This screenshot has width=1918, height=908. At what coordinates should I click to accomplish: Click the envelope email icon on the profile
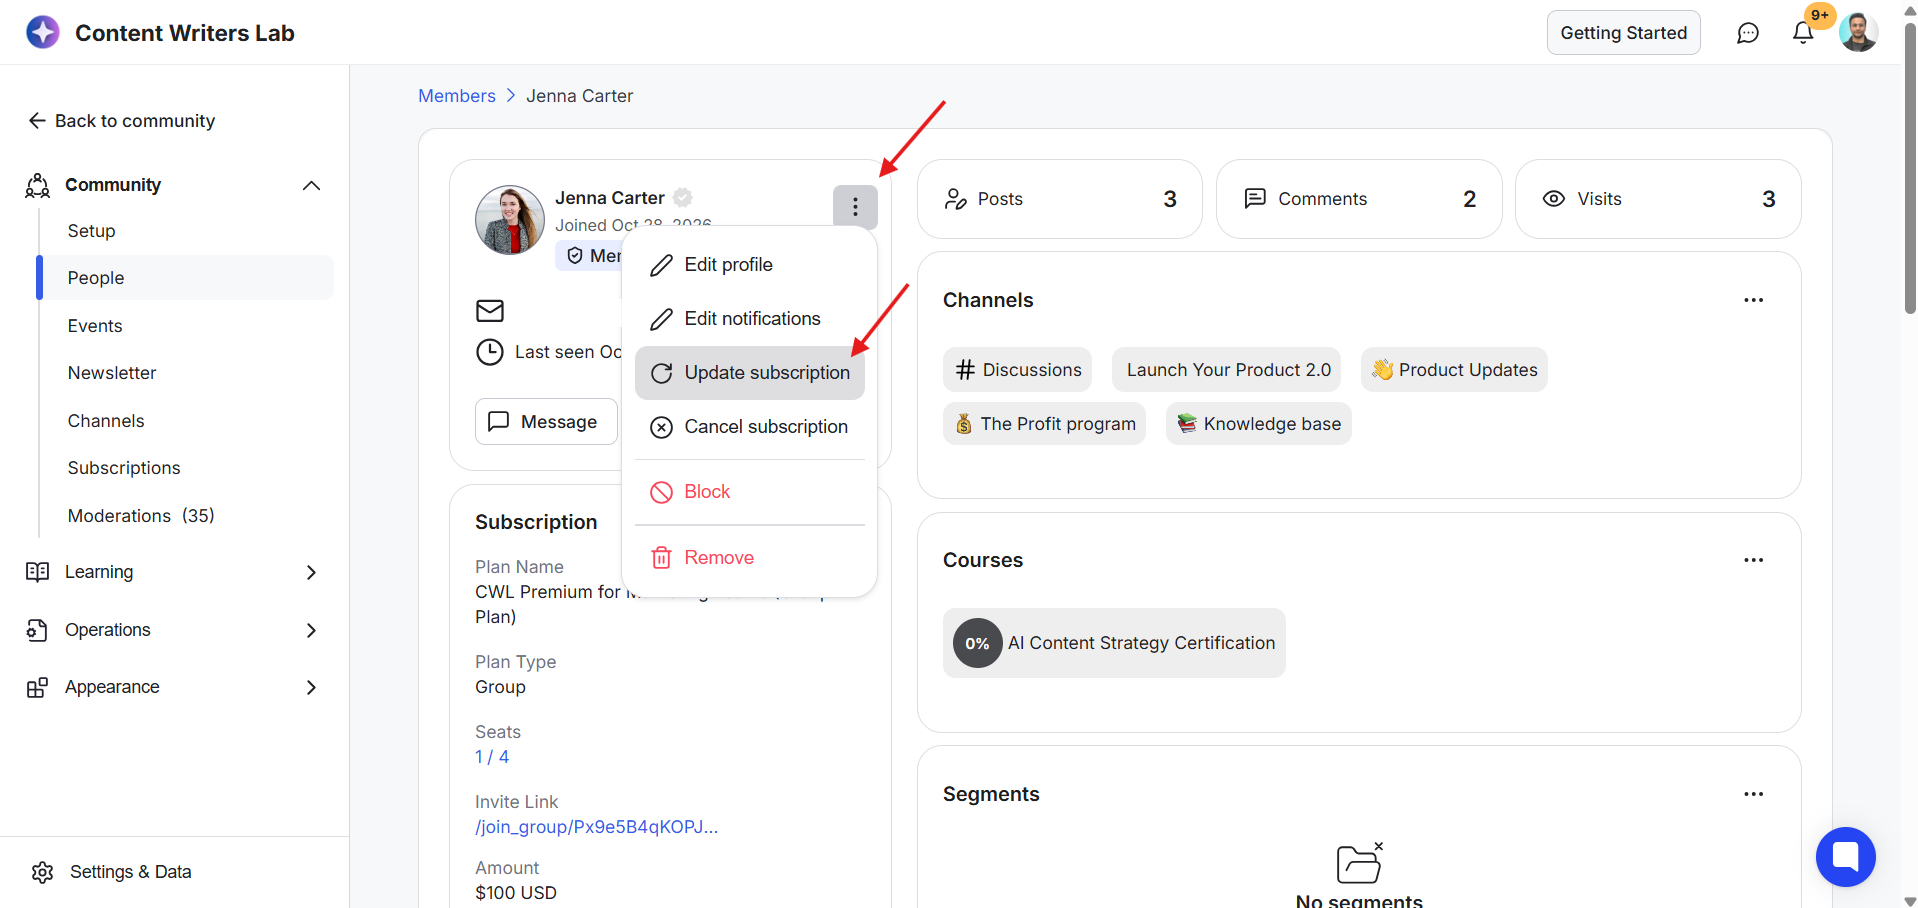pyautogui.click(x=490, y=311)
